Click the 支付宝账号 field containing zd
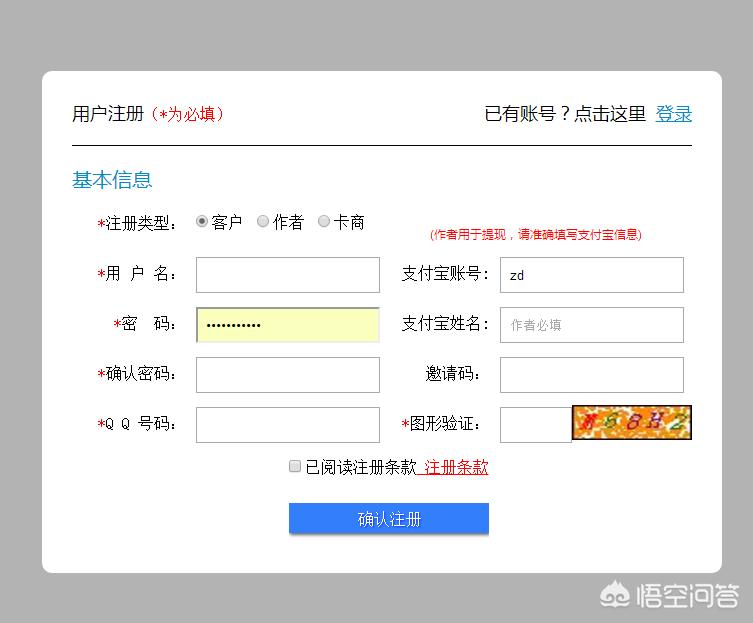Image resolution: width=753 pixels, height=623 pixels. coord(592,275)
